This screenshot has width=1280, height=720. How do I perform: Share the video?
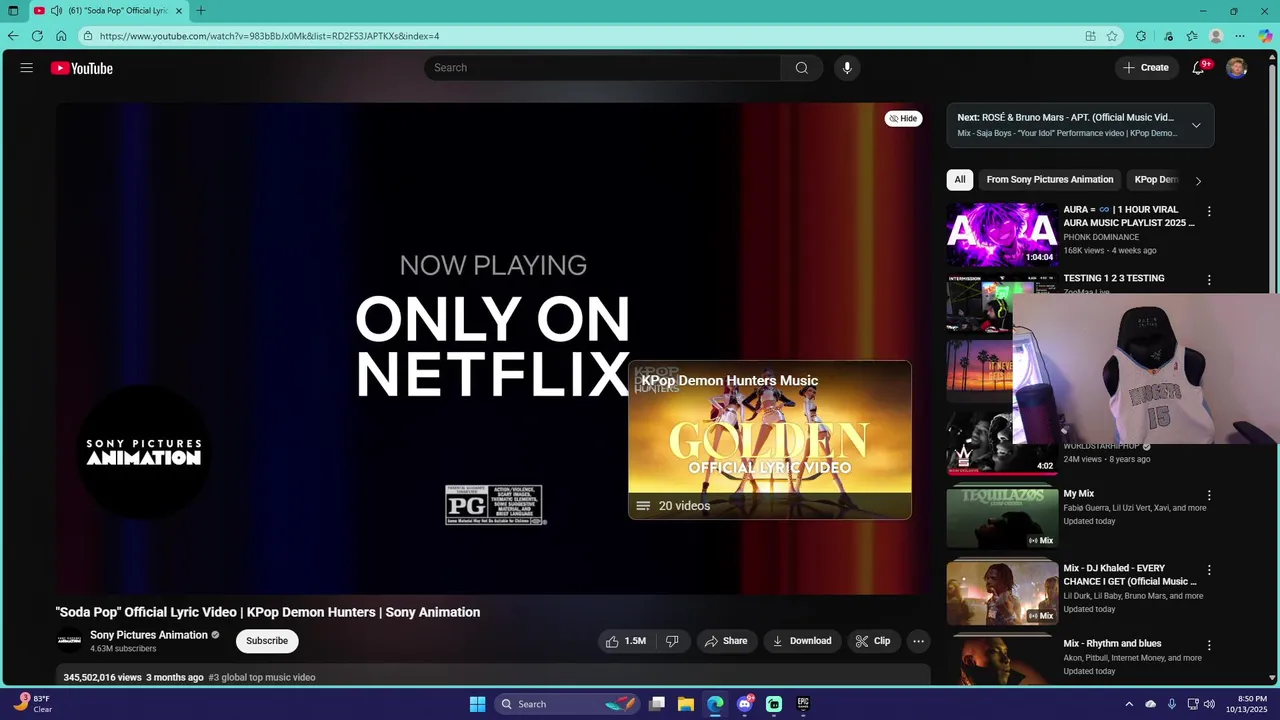tap(726, 641)
